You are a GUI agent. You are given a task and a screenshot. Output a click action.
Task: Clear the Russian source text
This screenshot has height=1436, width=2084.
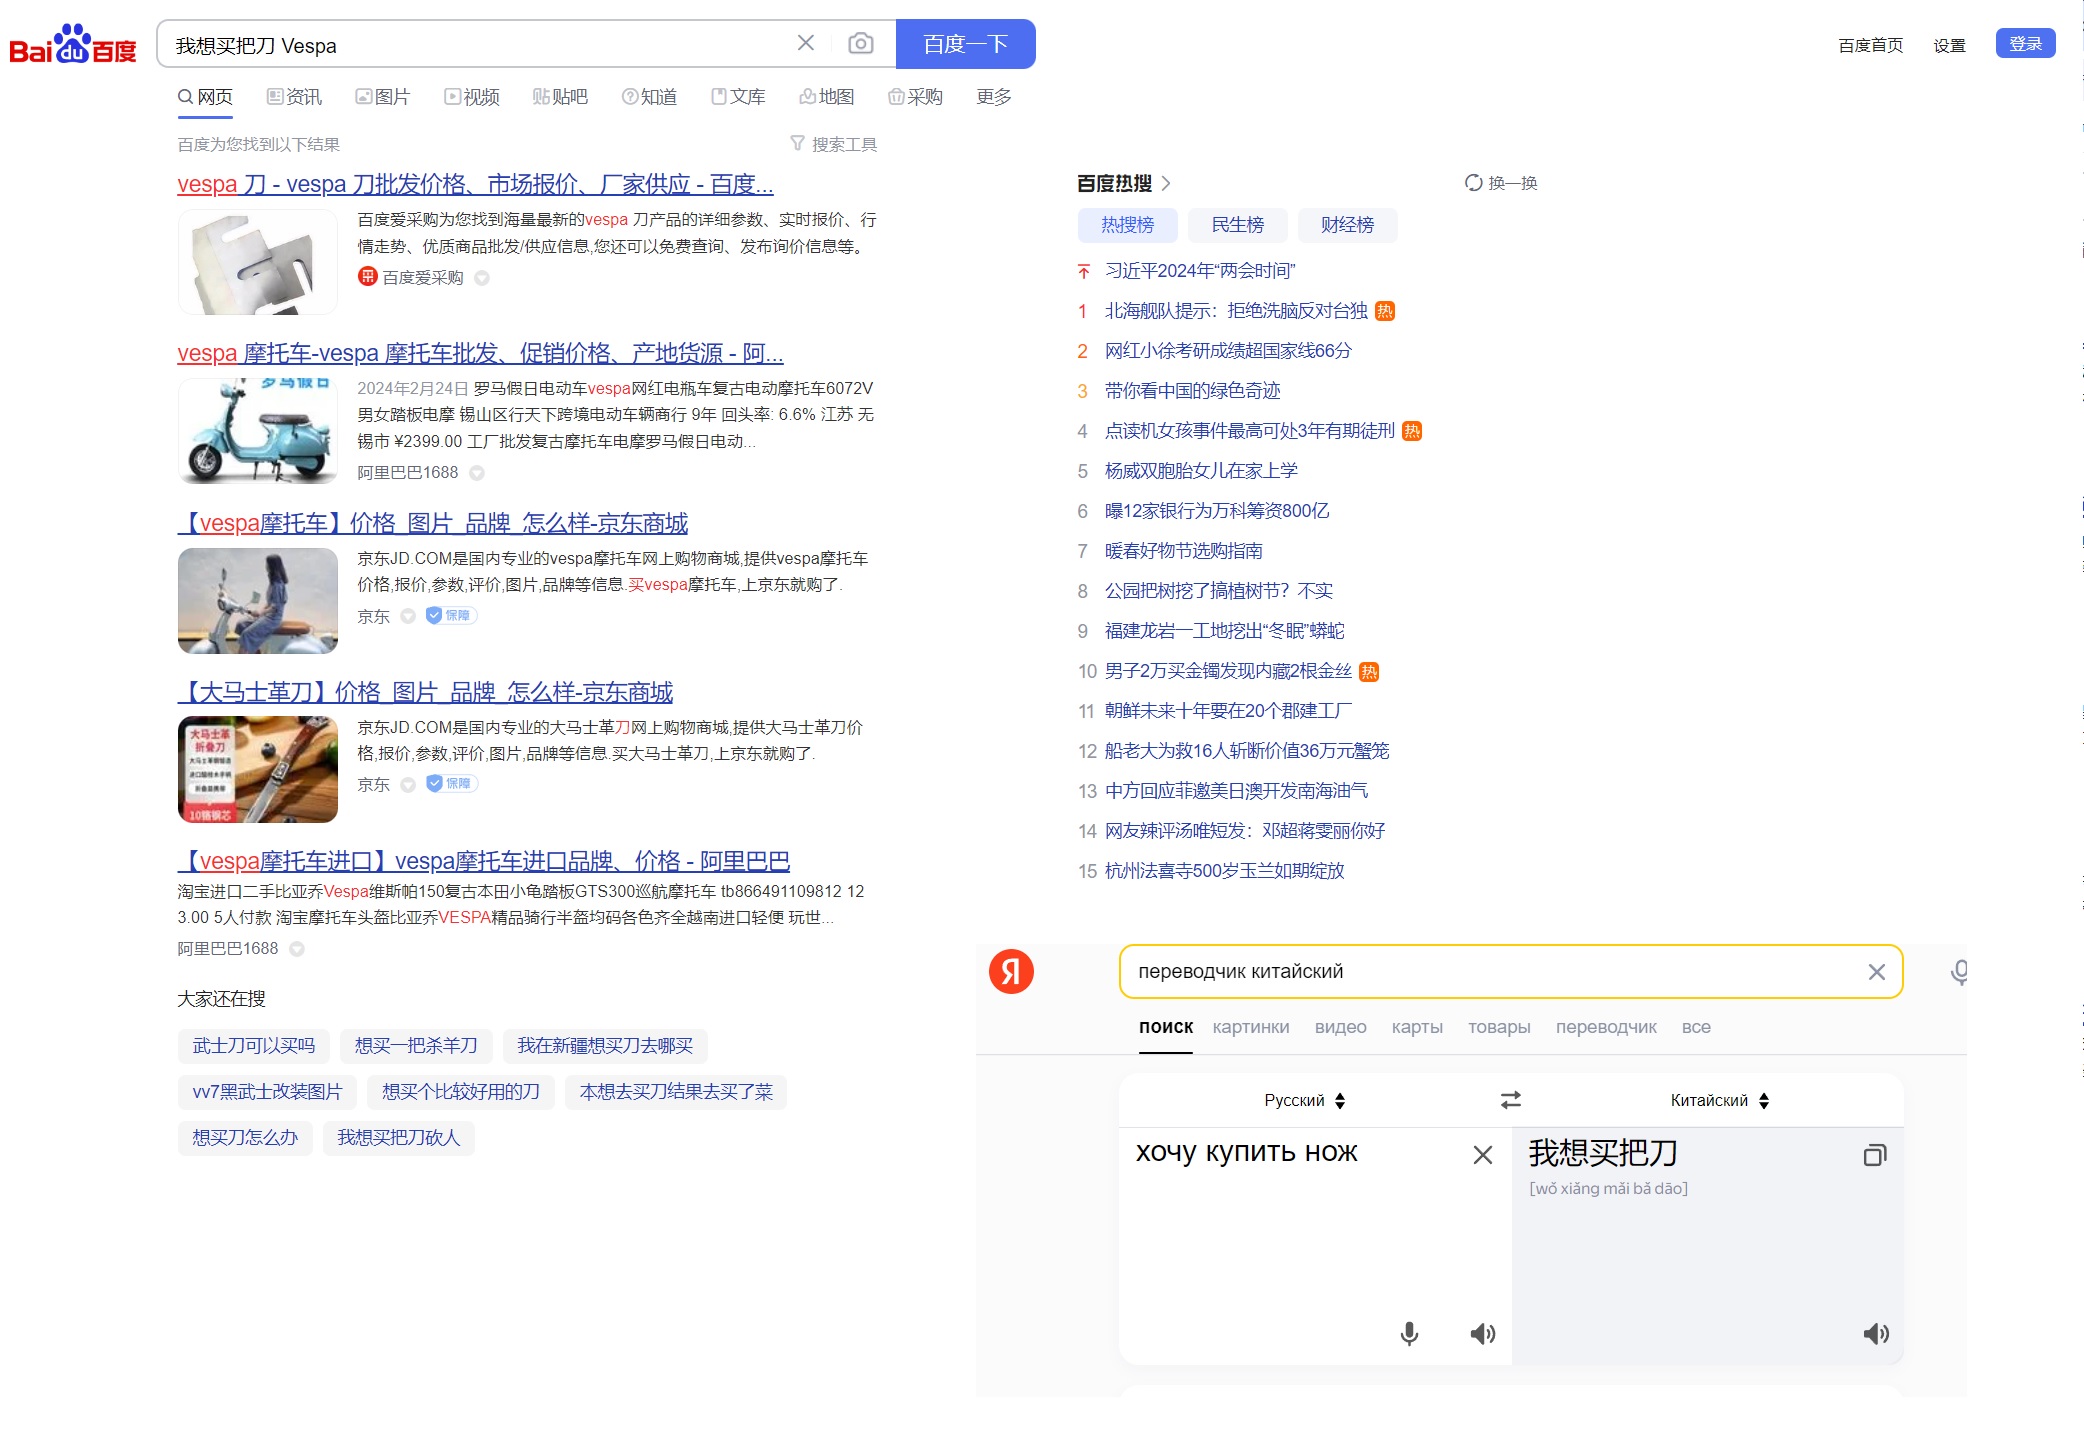1483,1155
